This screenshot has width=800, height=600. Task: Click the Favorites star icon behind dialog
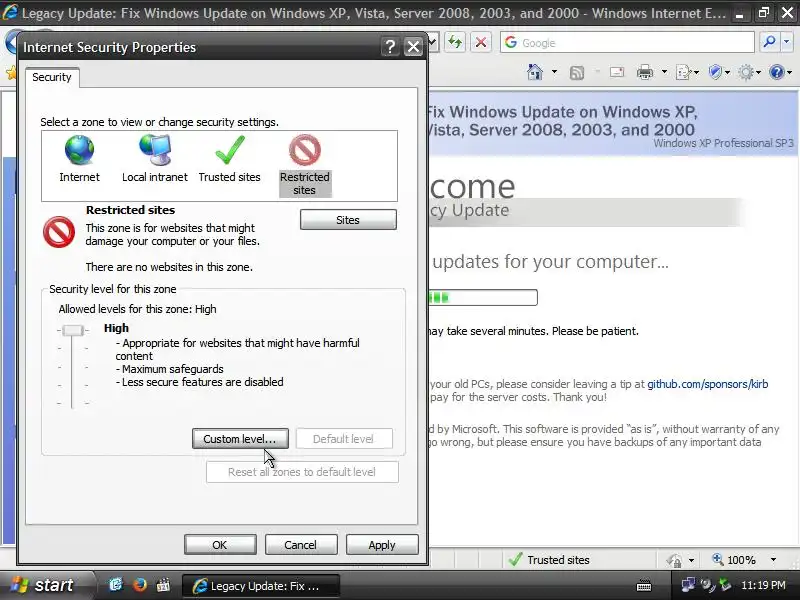click(x=10, y=72)
